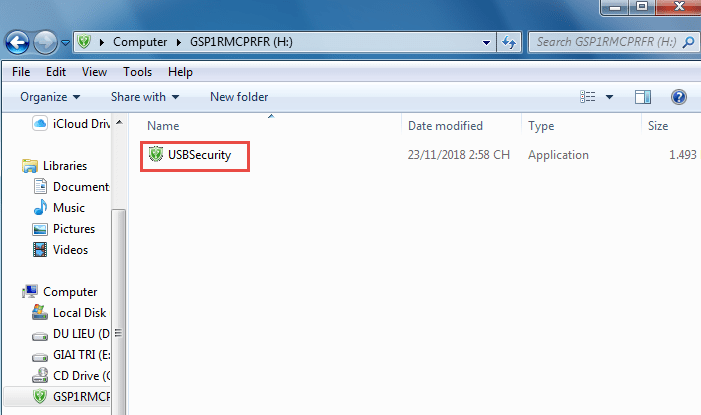
Task: Click the navigation pane scrollbar thumb
Action: (x=119, y=312)
